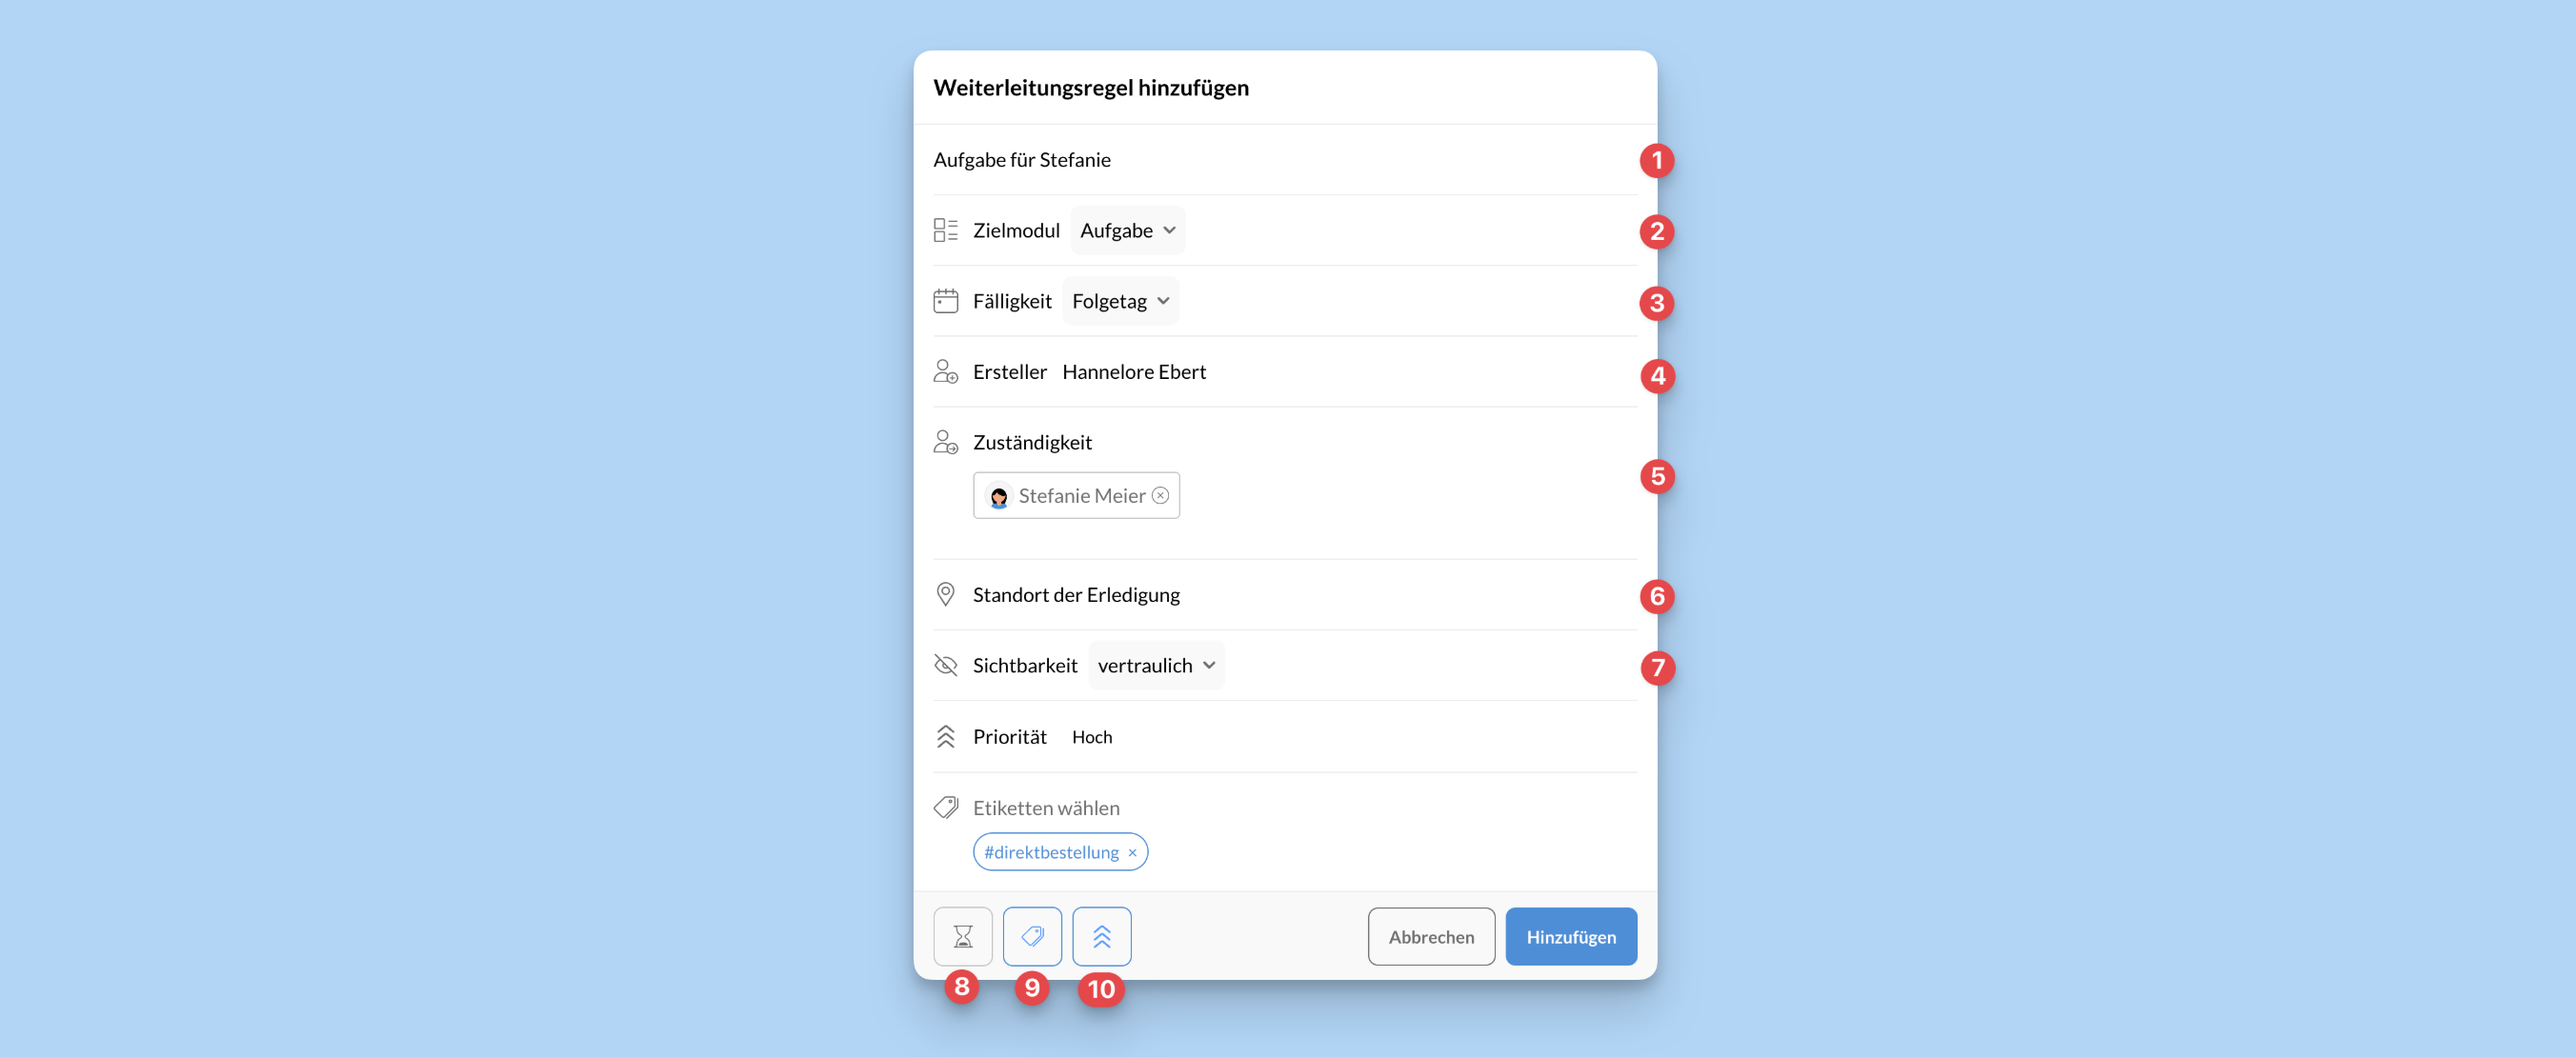Click the Zielmodul grid list icon
Image resolution: width=2576 pixels, height=1057 pixels.
945,230
